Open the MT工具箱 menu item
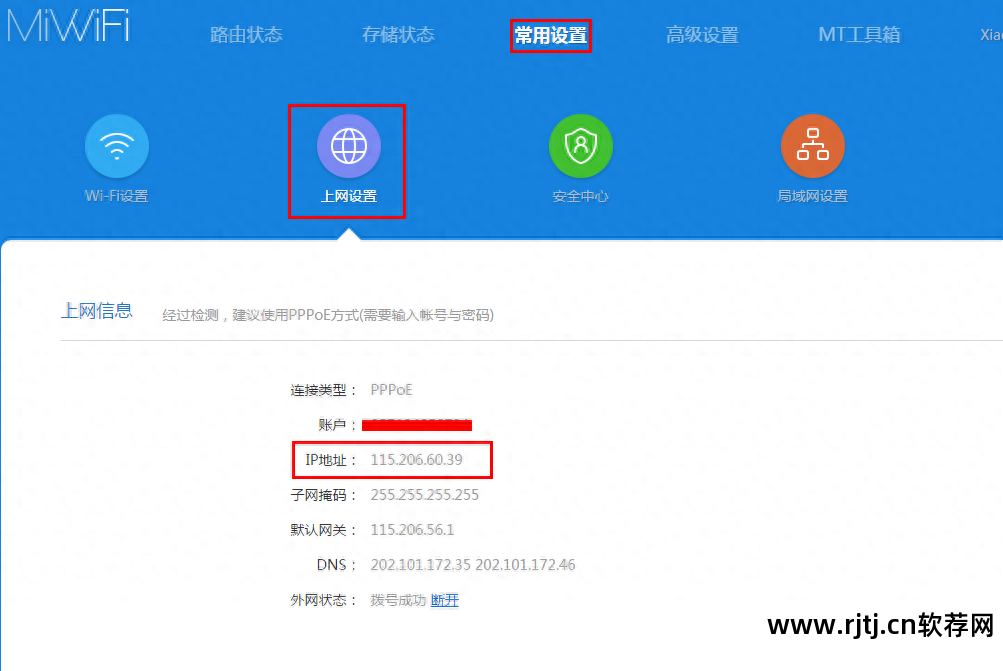Image resolution: width=1003 pixels, height=671 pixels. (858, 33)
